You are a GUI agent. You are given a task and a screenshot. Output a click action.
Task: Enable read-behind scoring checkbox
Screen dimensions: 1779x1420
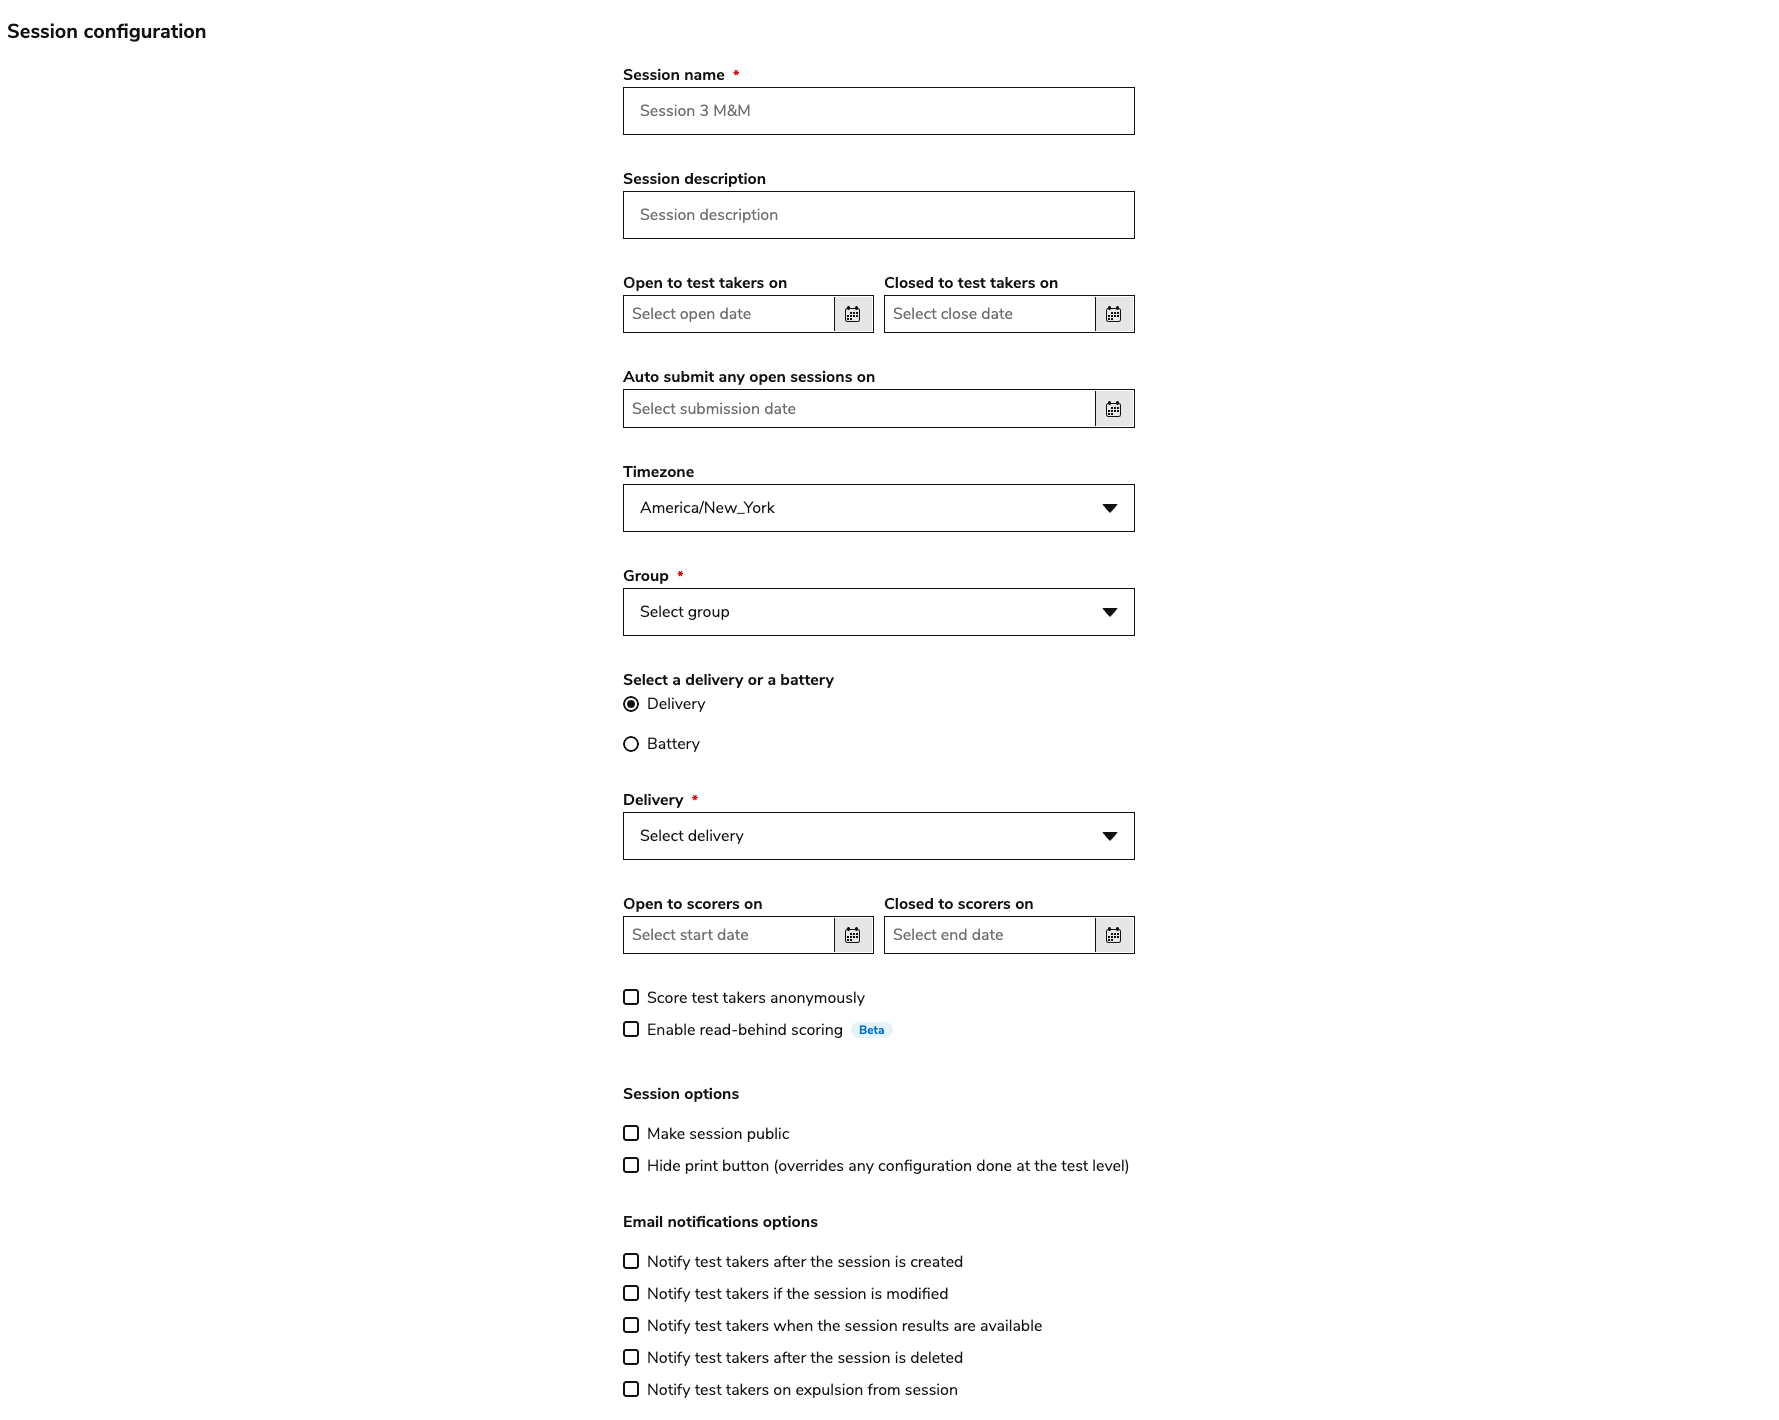point(631,1029)
